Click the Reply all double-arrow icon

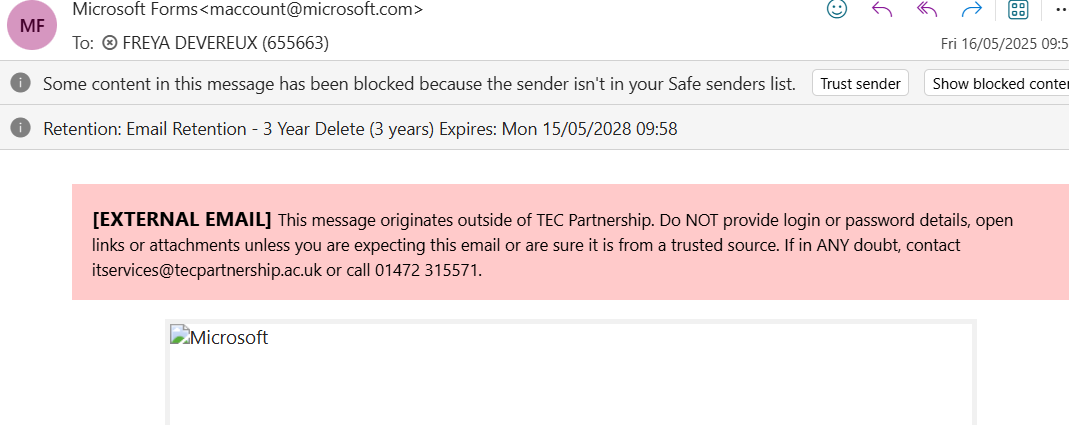pyautogui.click(x=927, y=9)
